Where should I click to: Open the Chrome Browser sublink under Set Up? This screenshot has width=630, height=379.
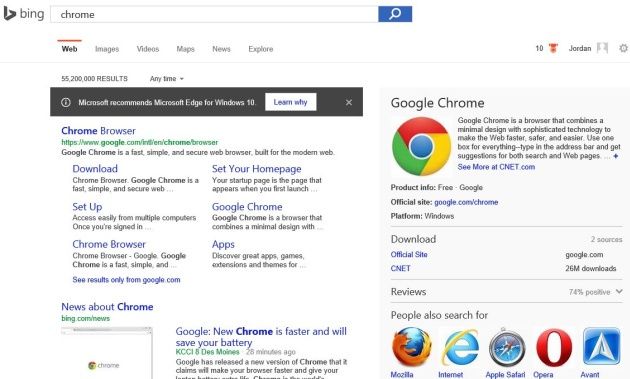(x=109, y=244)
